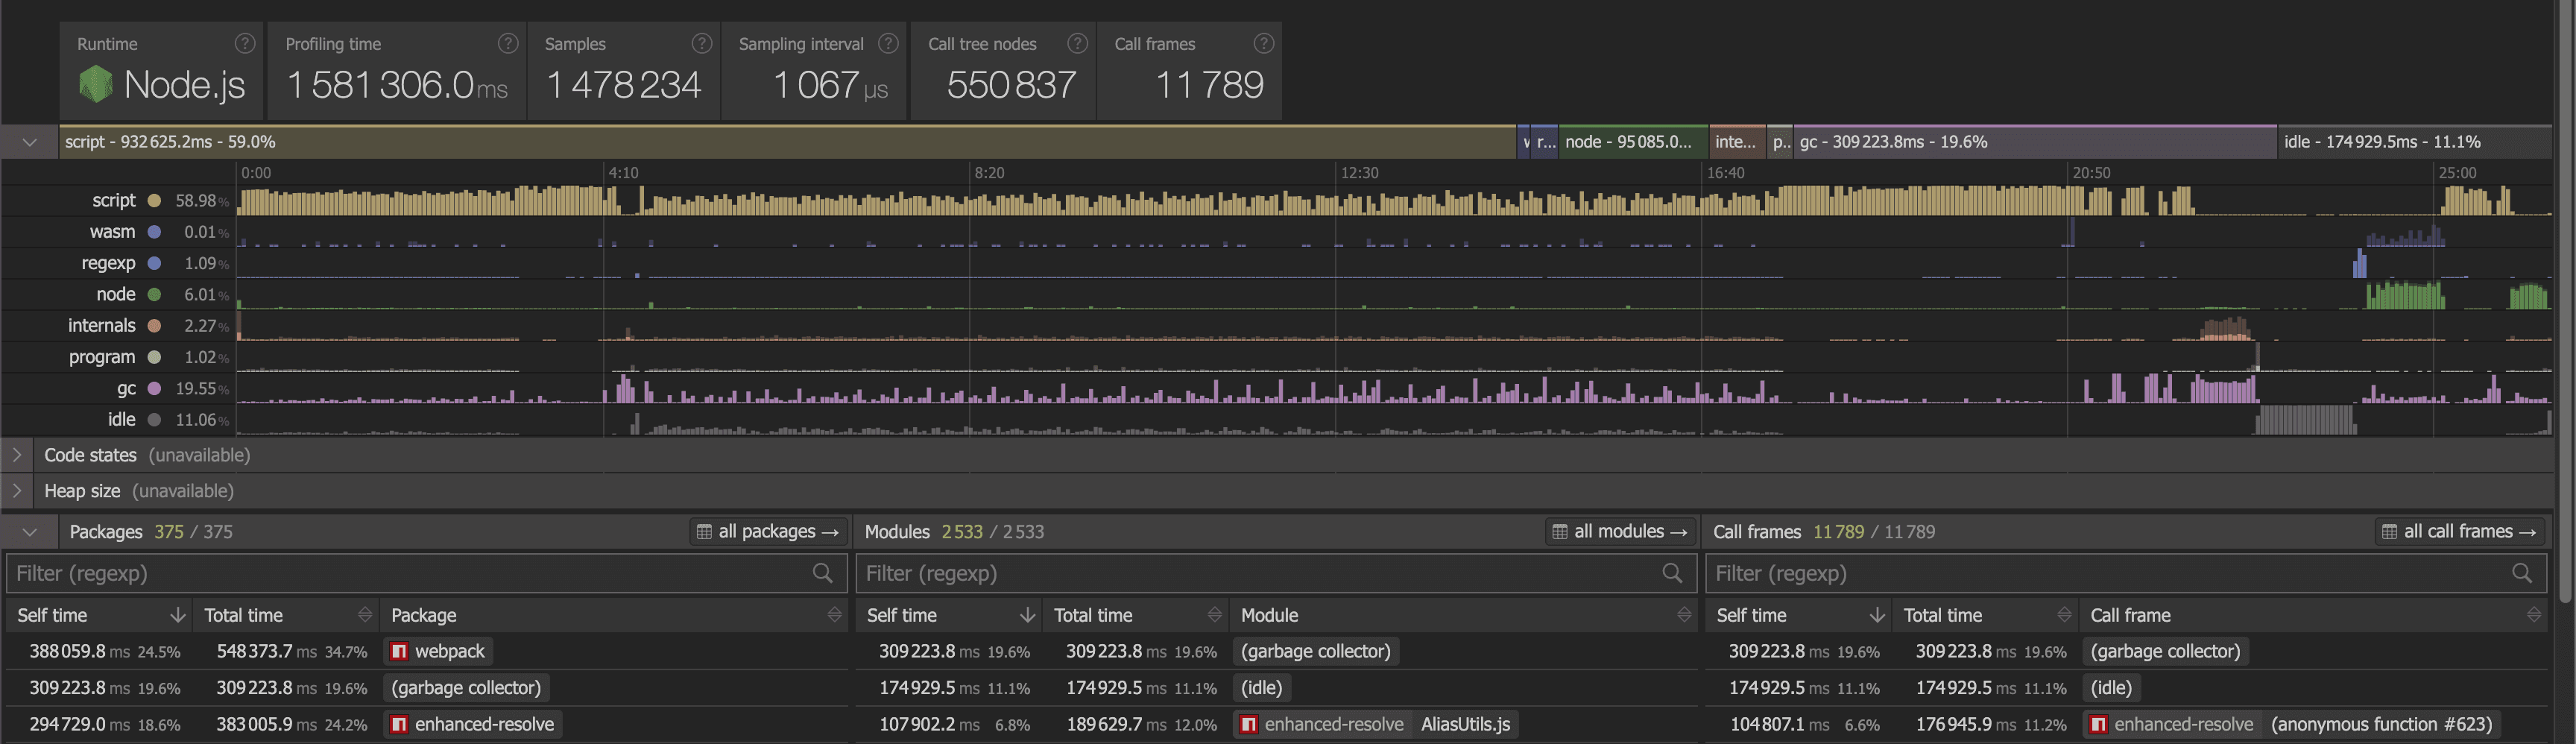Expand the Code states section

[17, 455]
